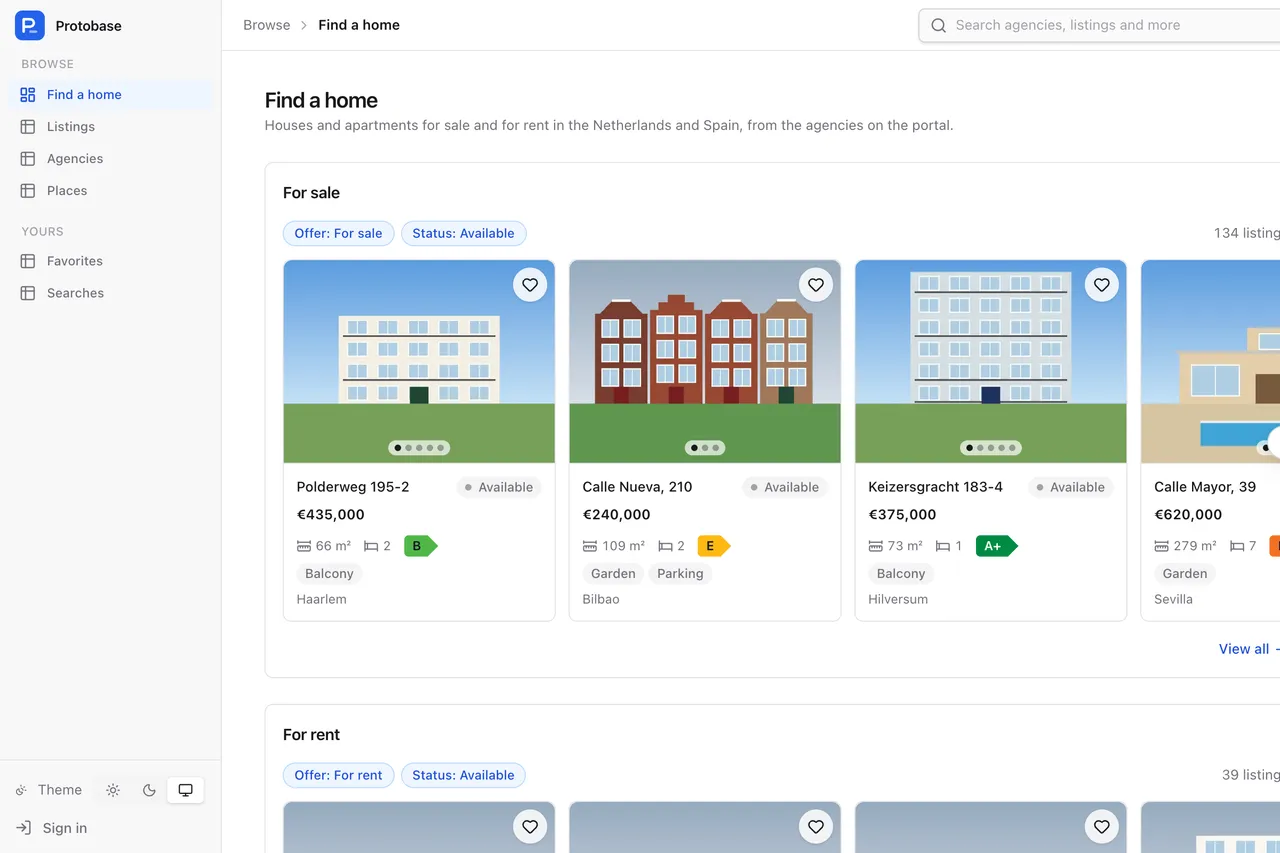Click the Available status badge on Keizersgracht listing
The width and height of the screenshot is (1280, 853).
[1070, 488]
